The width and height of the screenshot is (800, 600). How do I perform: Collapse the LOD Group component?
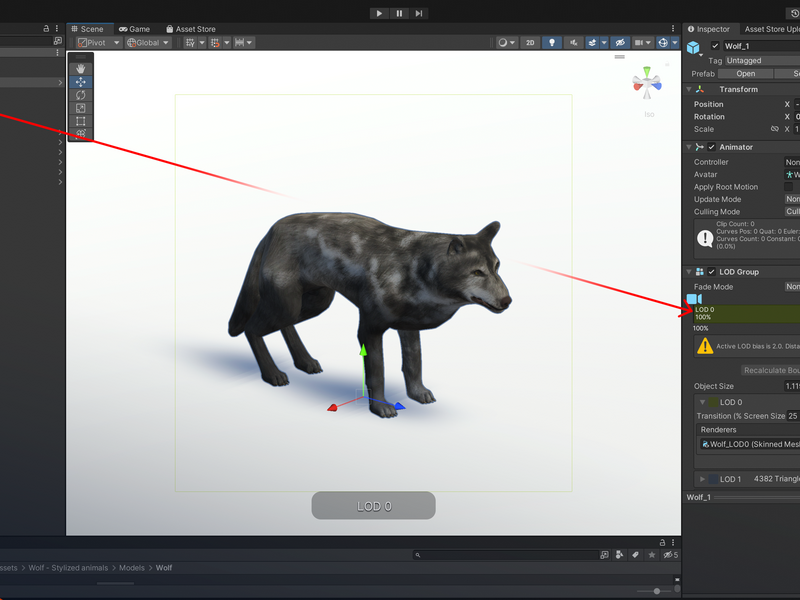point(689,272)
